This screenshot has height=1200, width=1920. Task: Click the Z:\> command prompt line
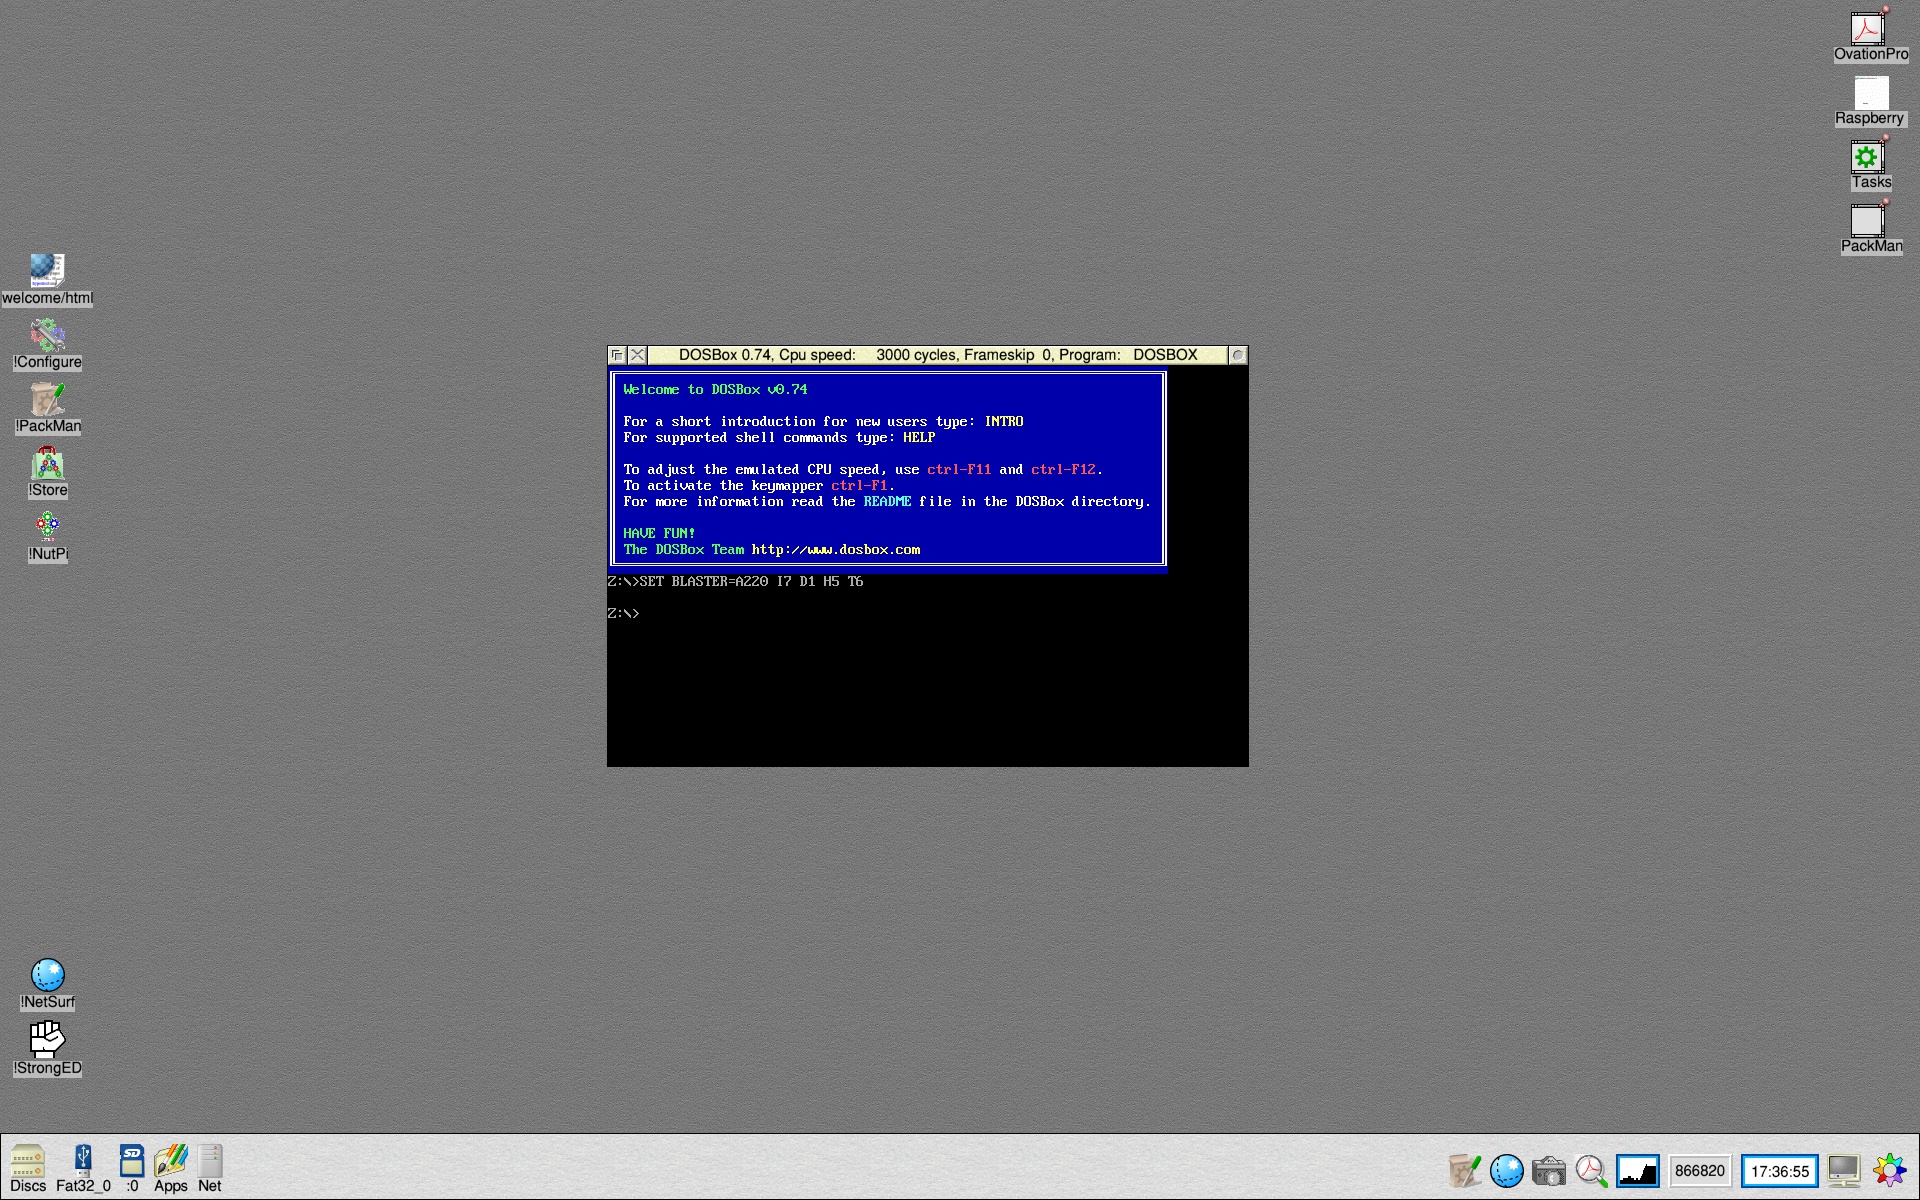pos(624,613)
